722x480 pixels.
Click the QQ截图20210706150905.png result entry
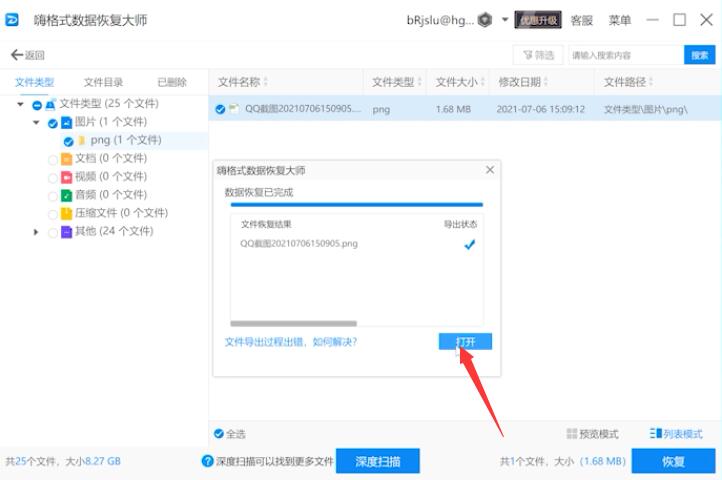click(299, 243)
